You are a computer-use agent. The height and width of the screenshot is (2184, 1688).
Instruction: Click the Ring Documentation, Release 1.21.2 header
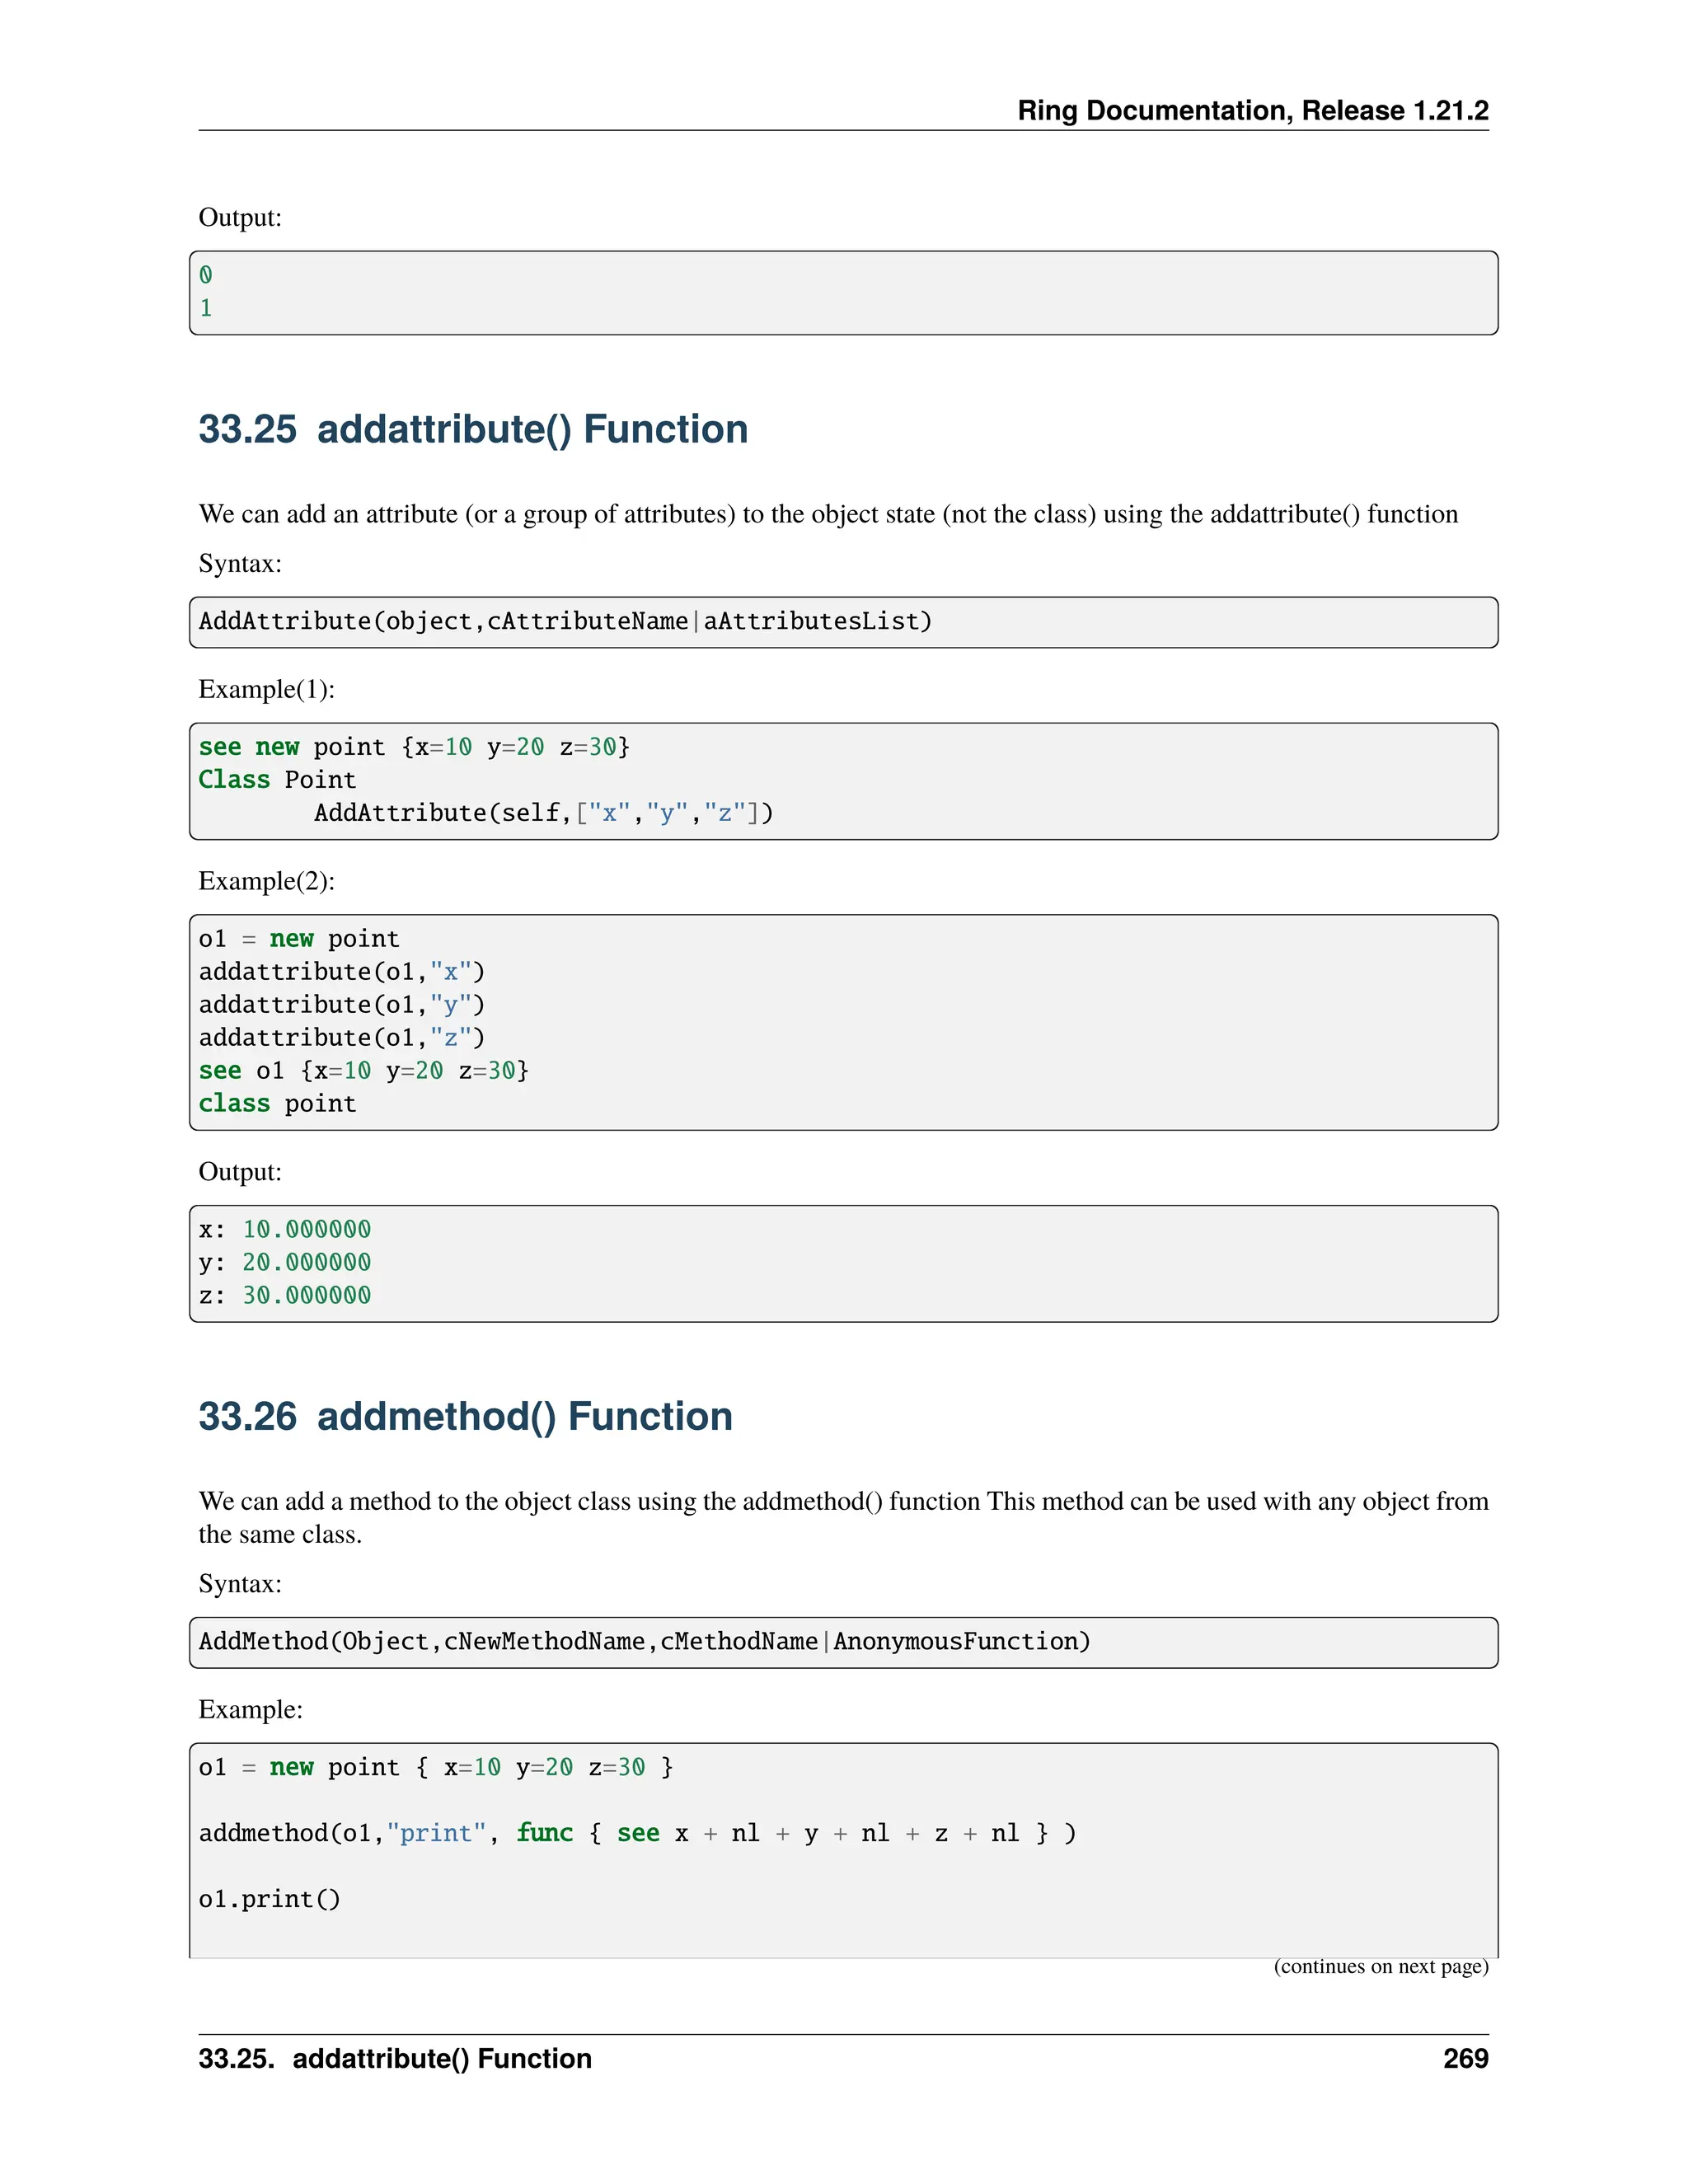[x=1252, y=110]
